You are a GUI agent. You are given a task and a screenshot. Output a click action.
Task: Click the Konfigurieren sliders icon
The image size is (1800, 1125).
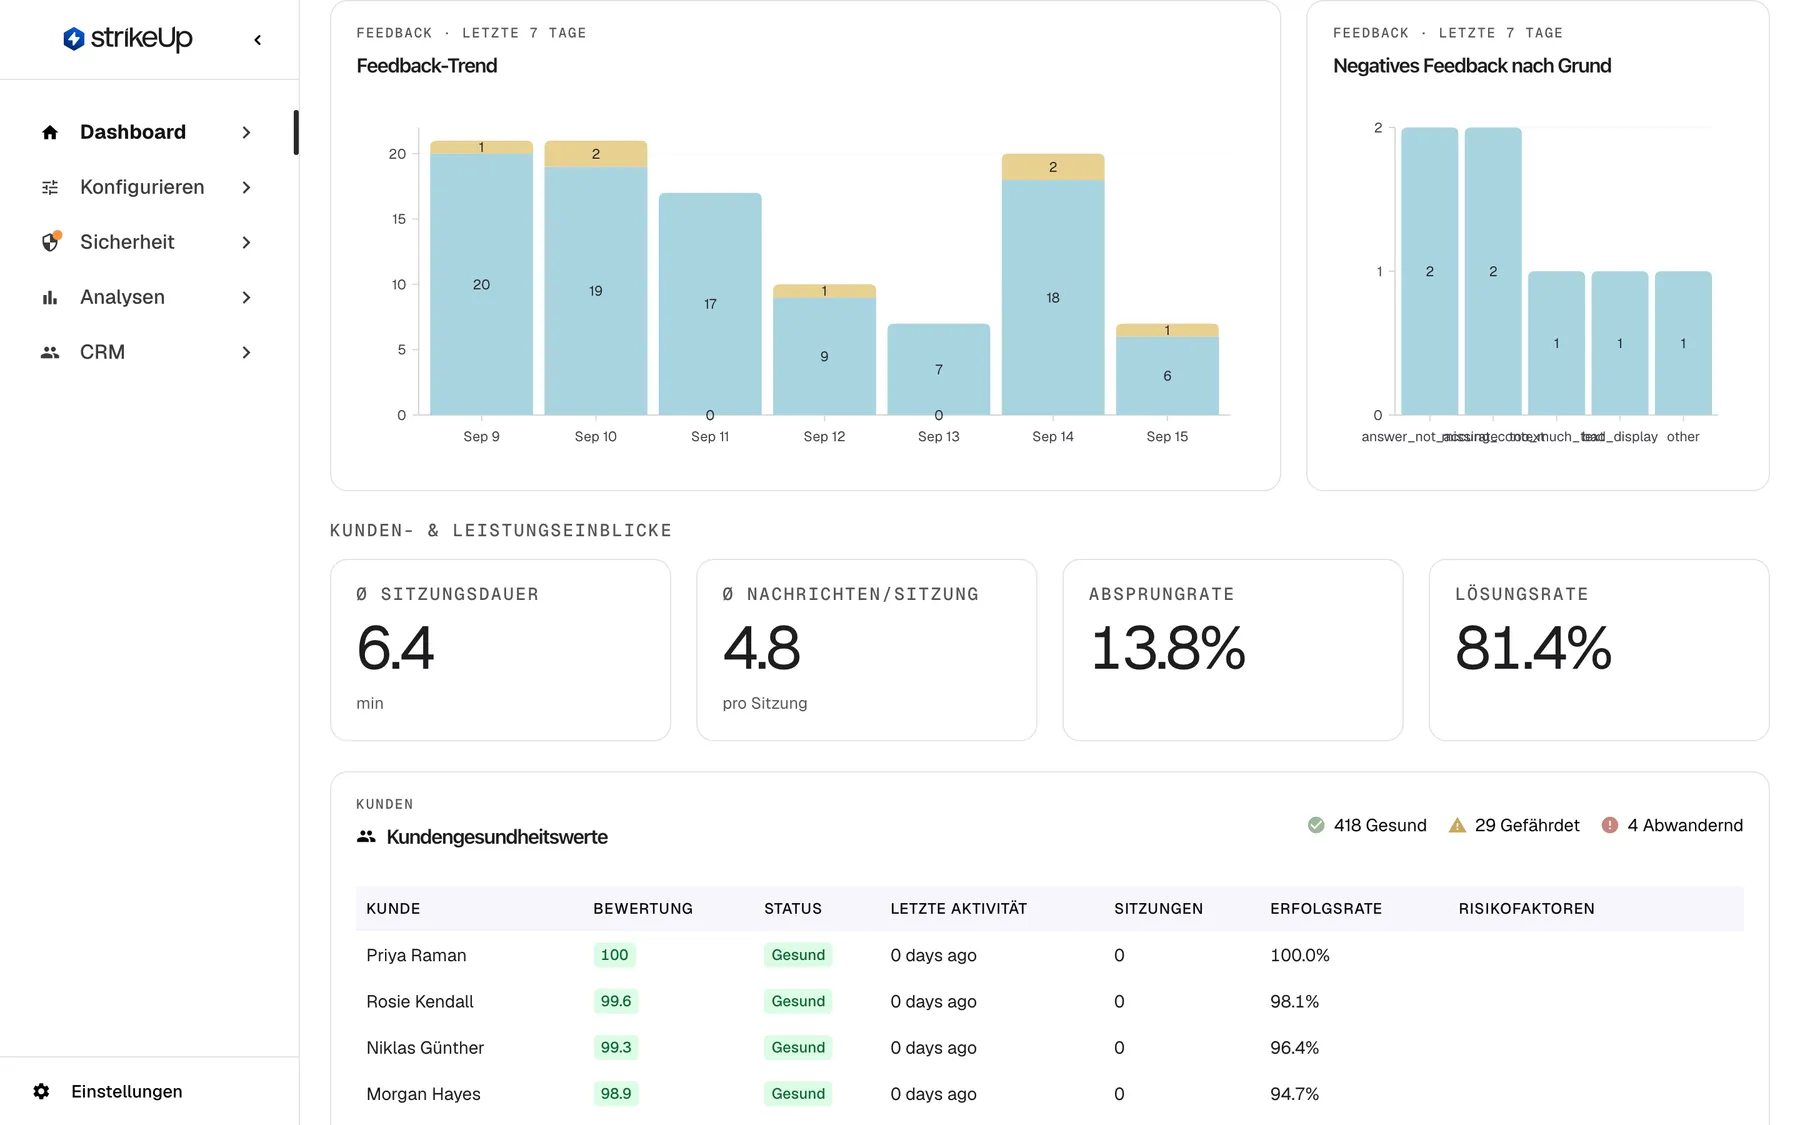(x=50, y=187)
